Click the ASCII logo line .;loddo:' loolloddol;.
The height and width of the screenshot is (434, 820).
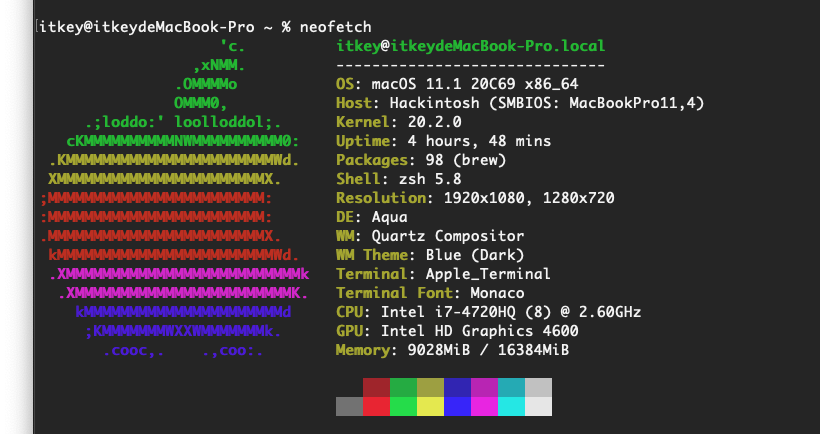tap(184, 122)
